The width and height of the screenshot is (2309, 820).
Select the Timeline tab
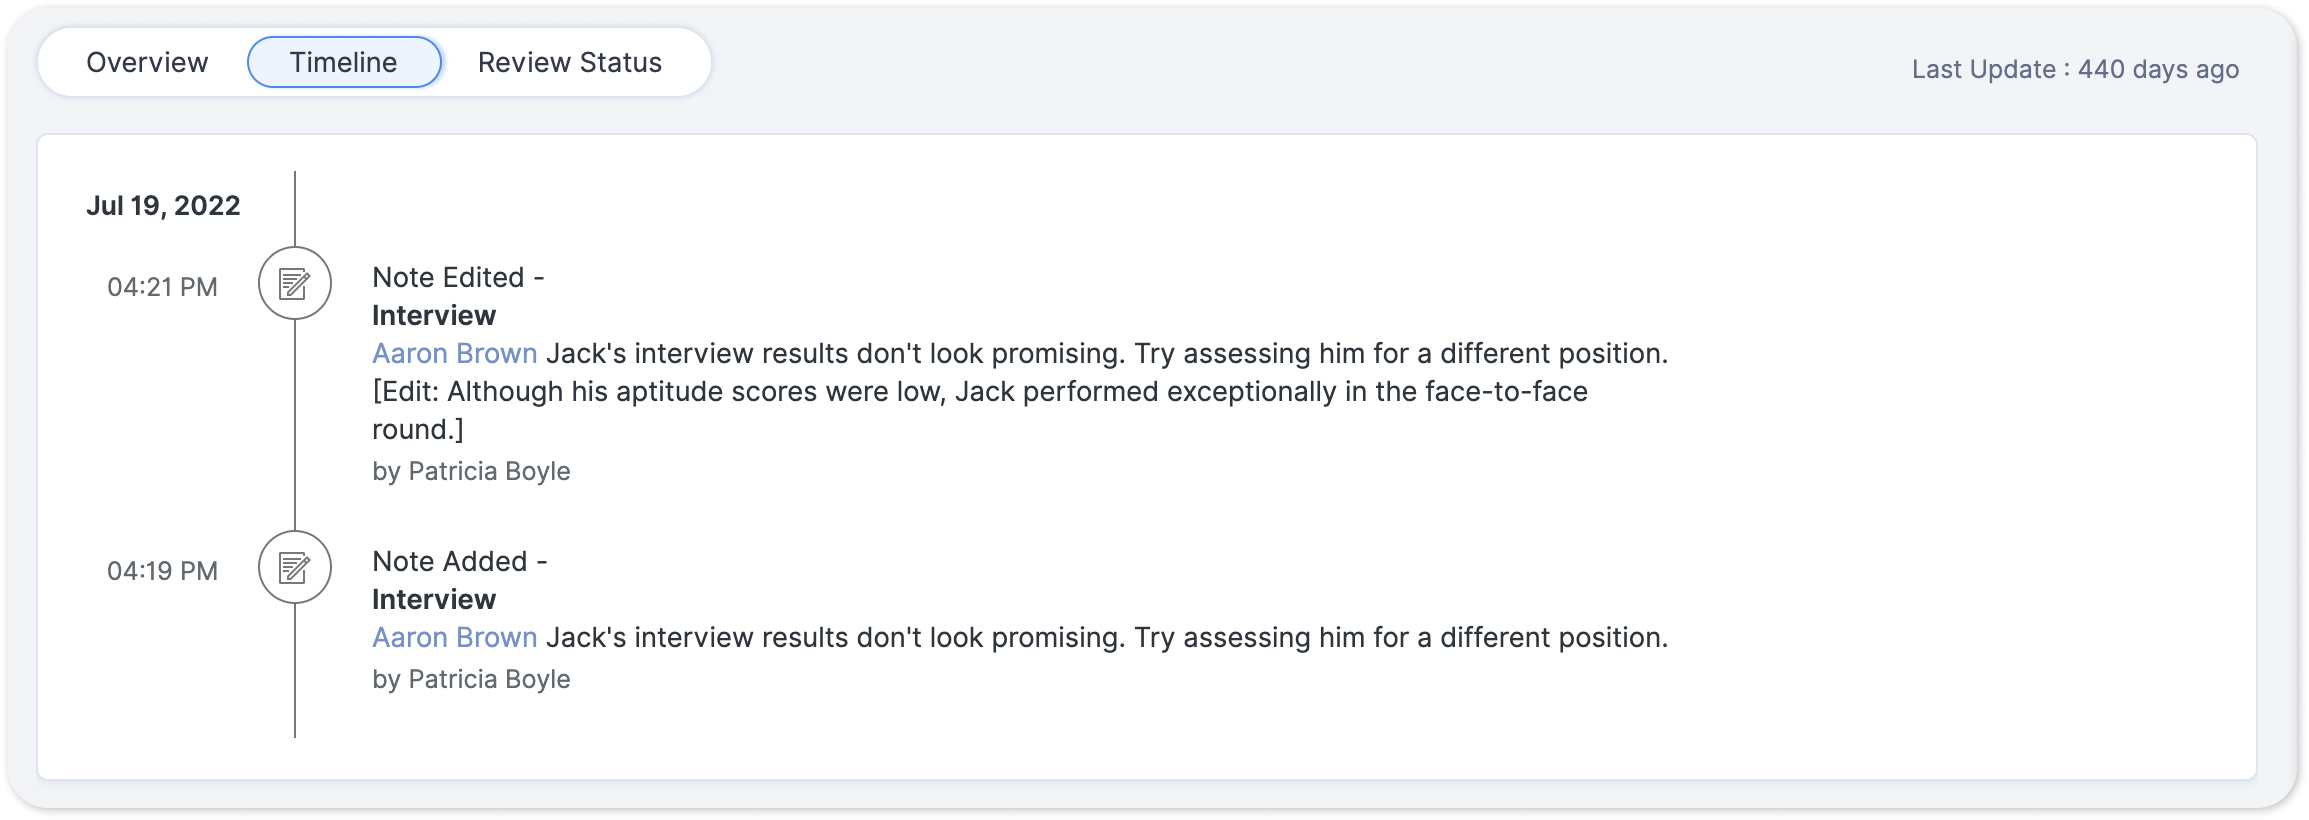pos(343,63)
